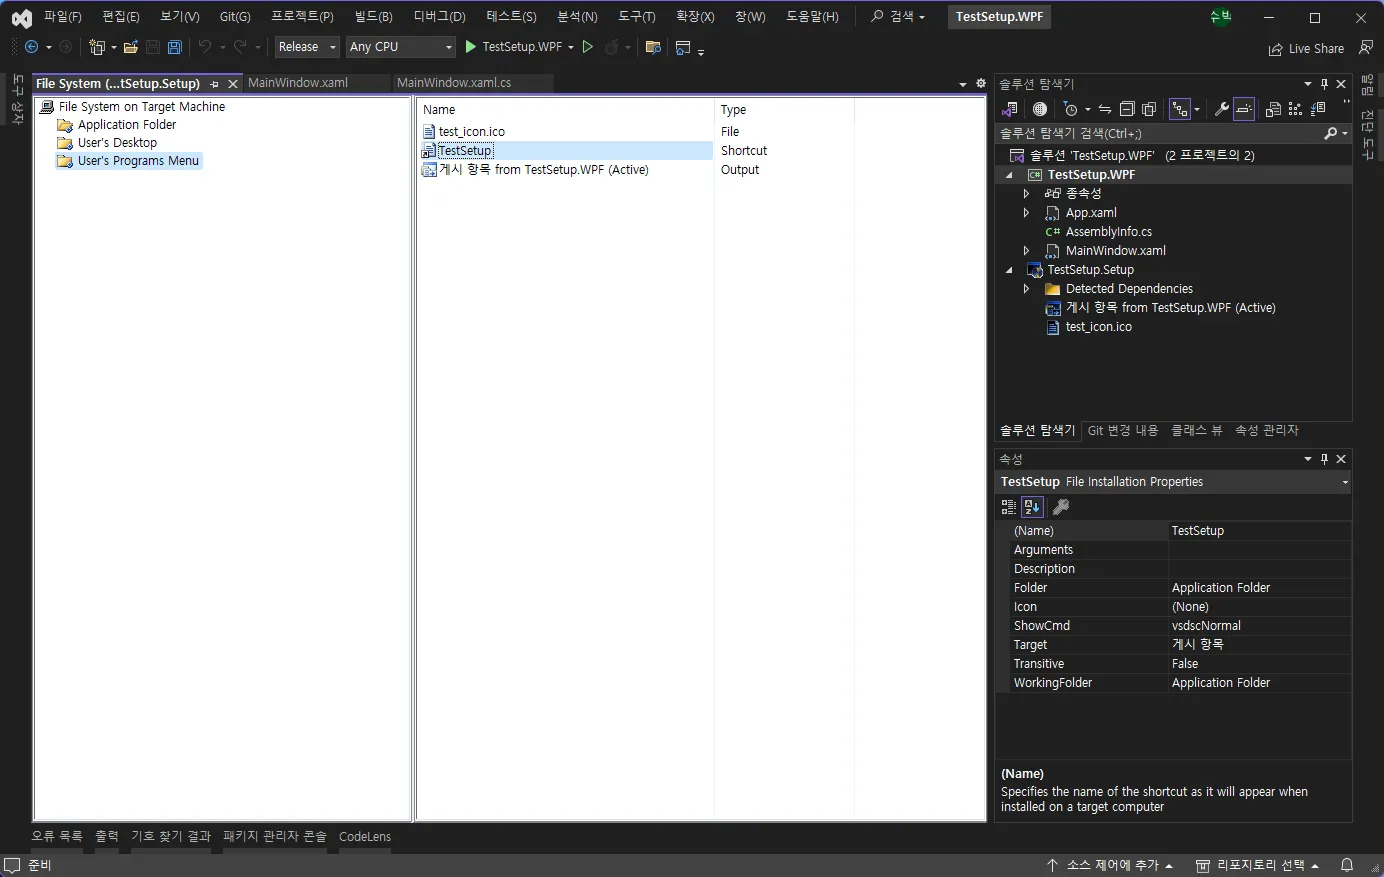Click the Property Pages wrench icon
1384x877 pixels.
point(1061,507)
